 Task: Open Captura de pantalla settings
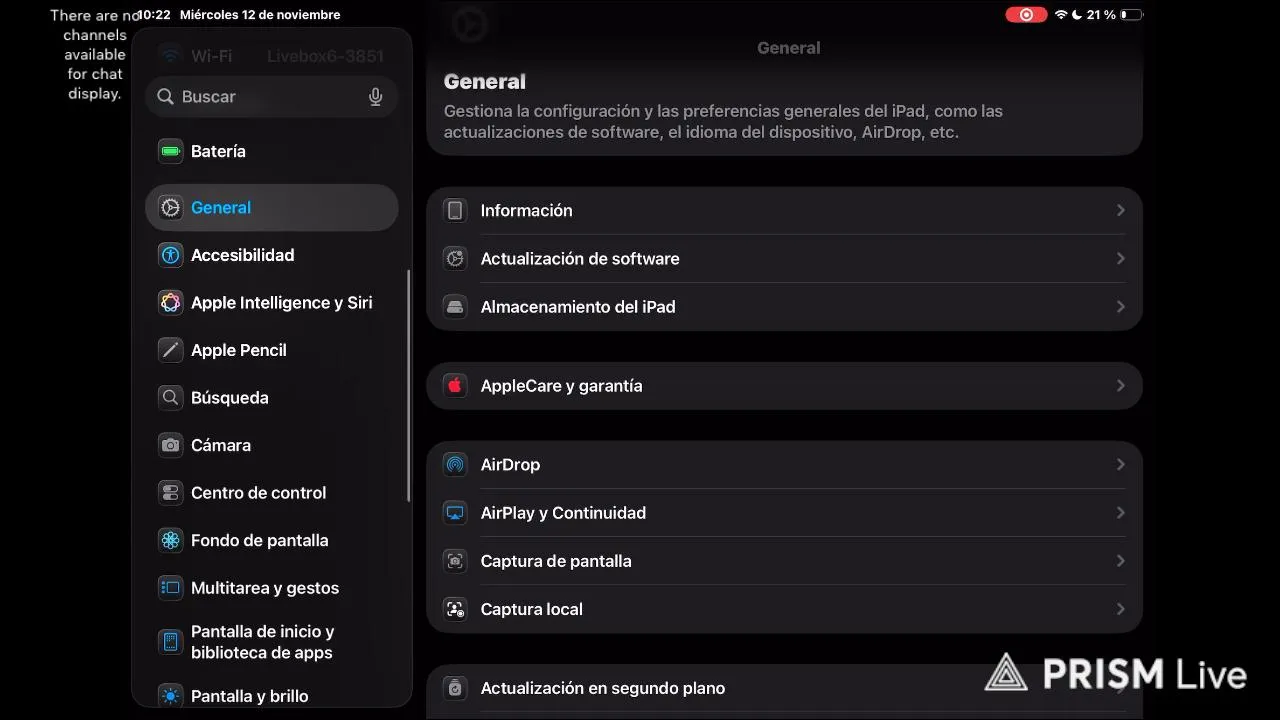pos(556,561)
